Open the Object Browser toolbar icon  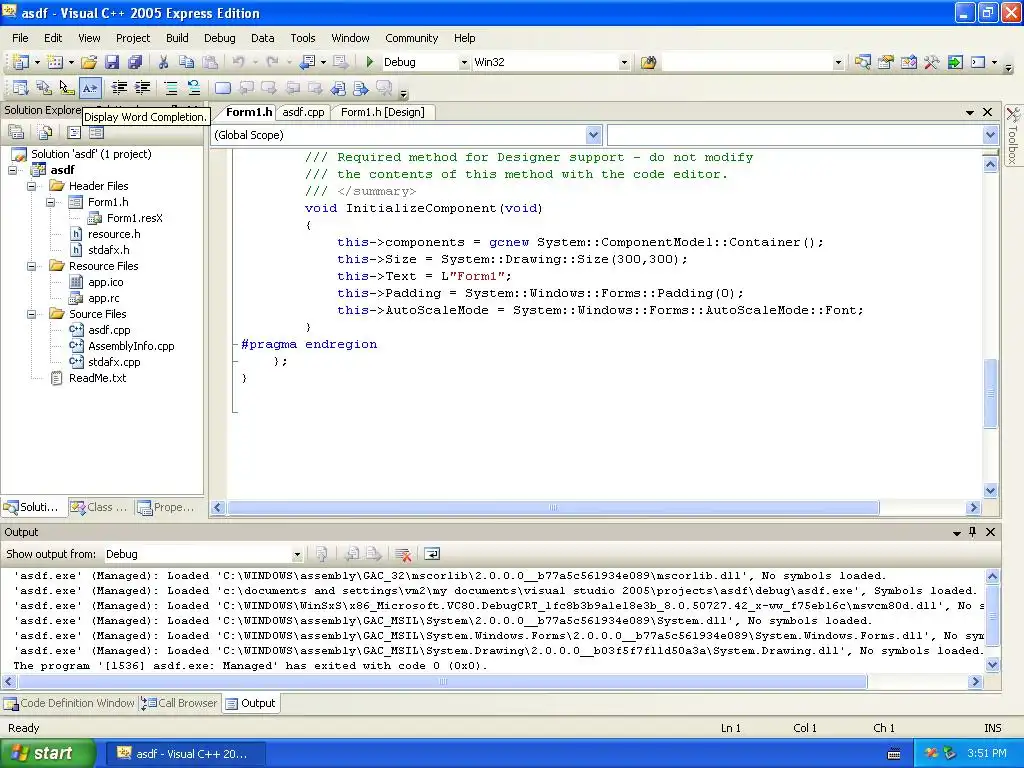[x=908, y=62]
